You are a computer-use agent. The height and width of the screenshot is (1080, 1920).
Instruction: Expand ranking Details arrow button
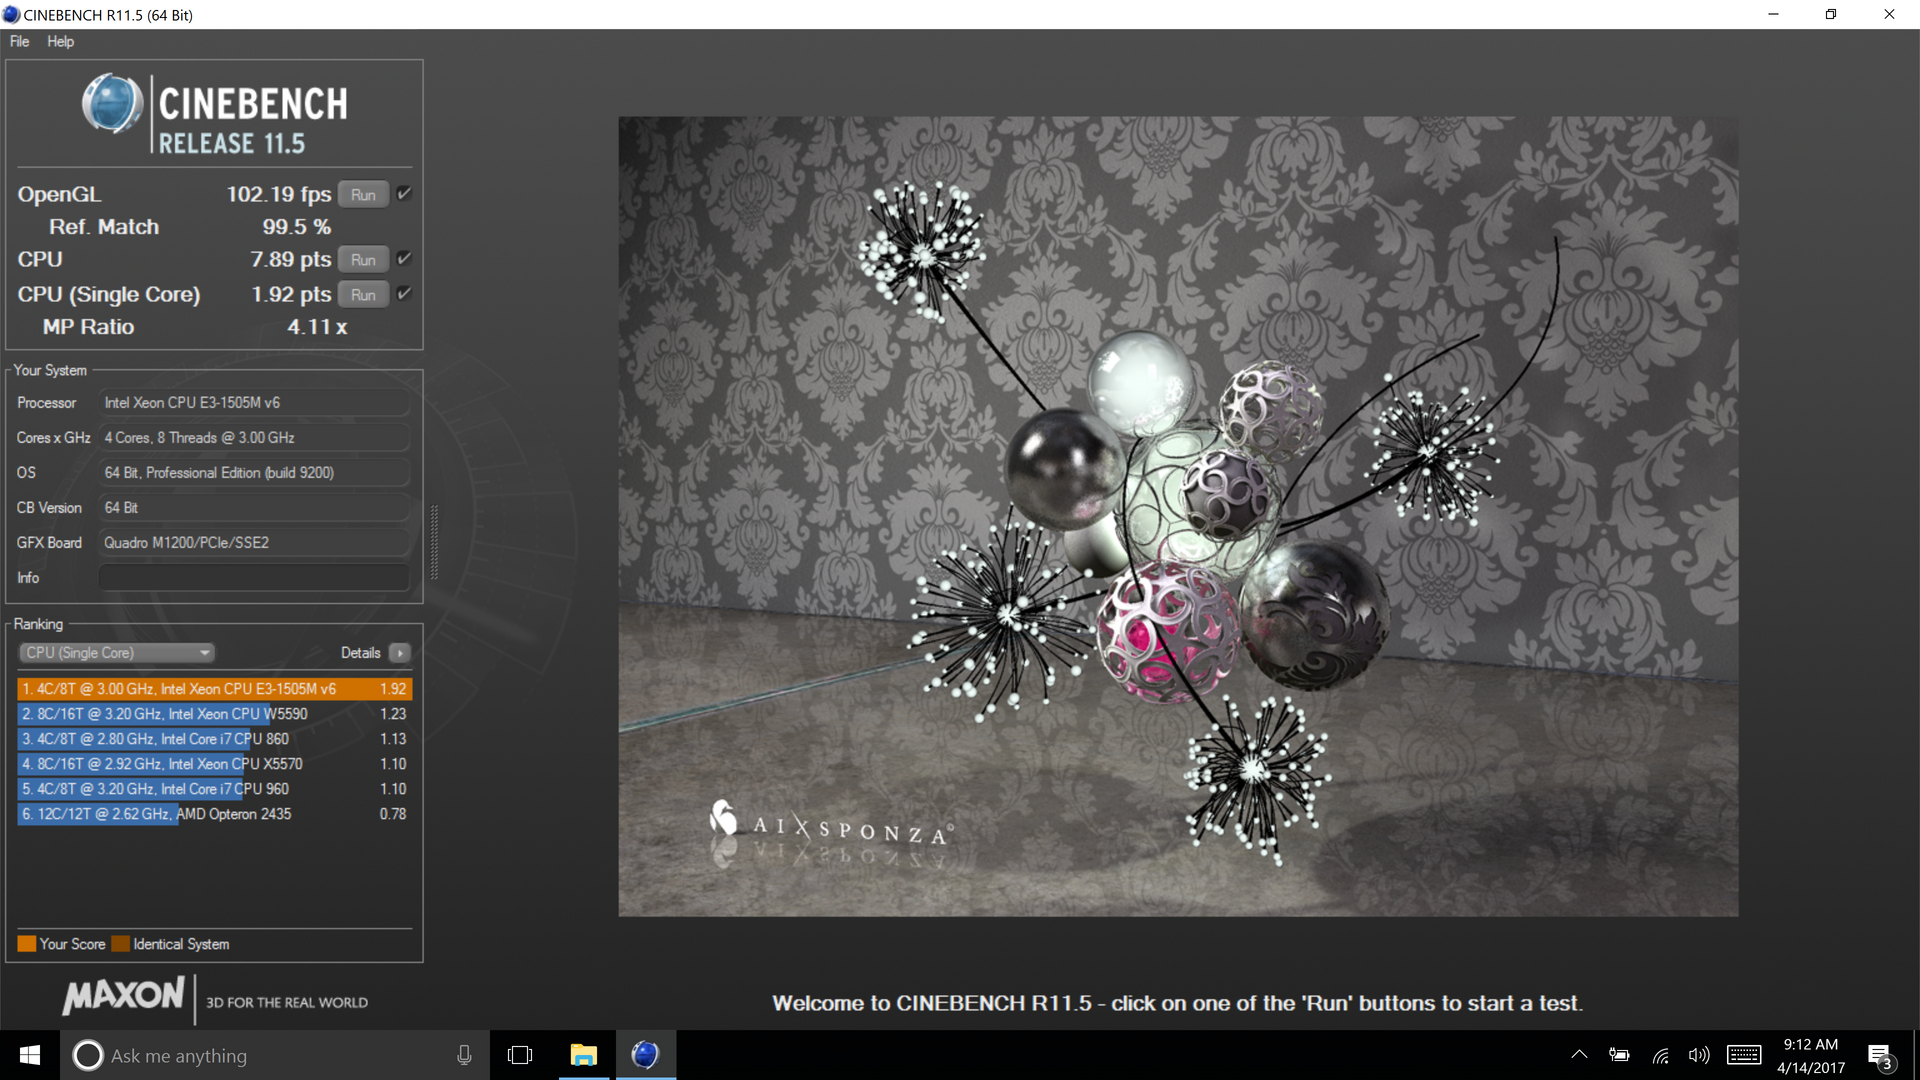[x=400, y=653]
